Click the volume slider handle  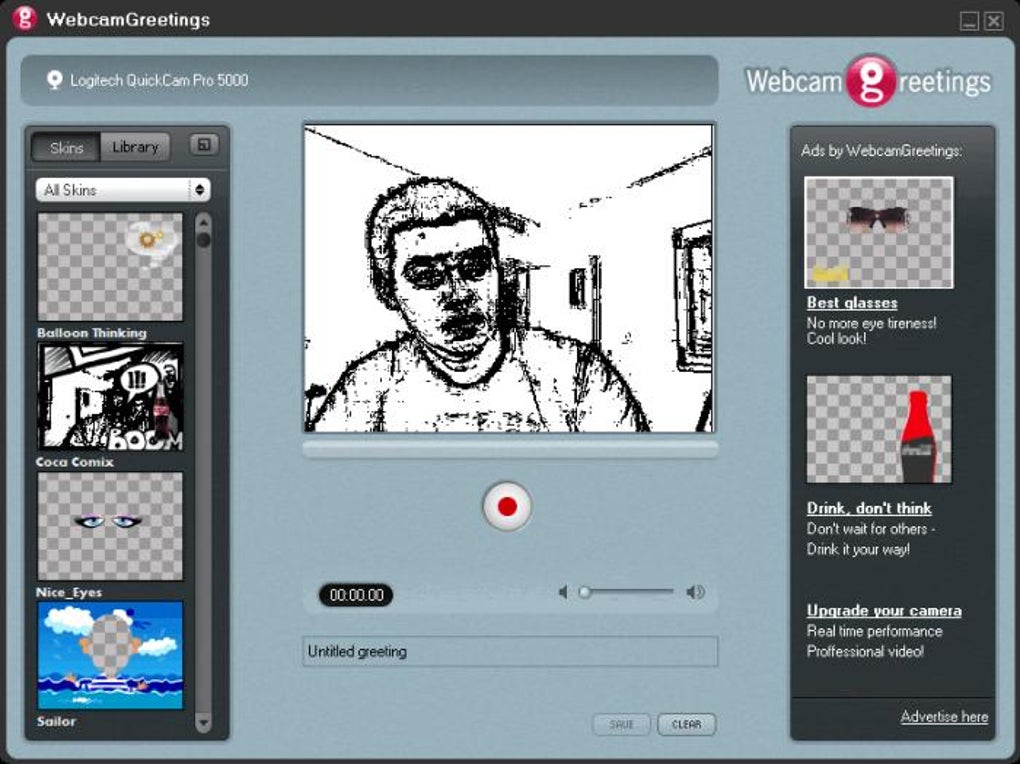click(584, 592)
